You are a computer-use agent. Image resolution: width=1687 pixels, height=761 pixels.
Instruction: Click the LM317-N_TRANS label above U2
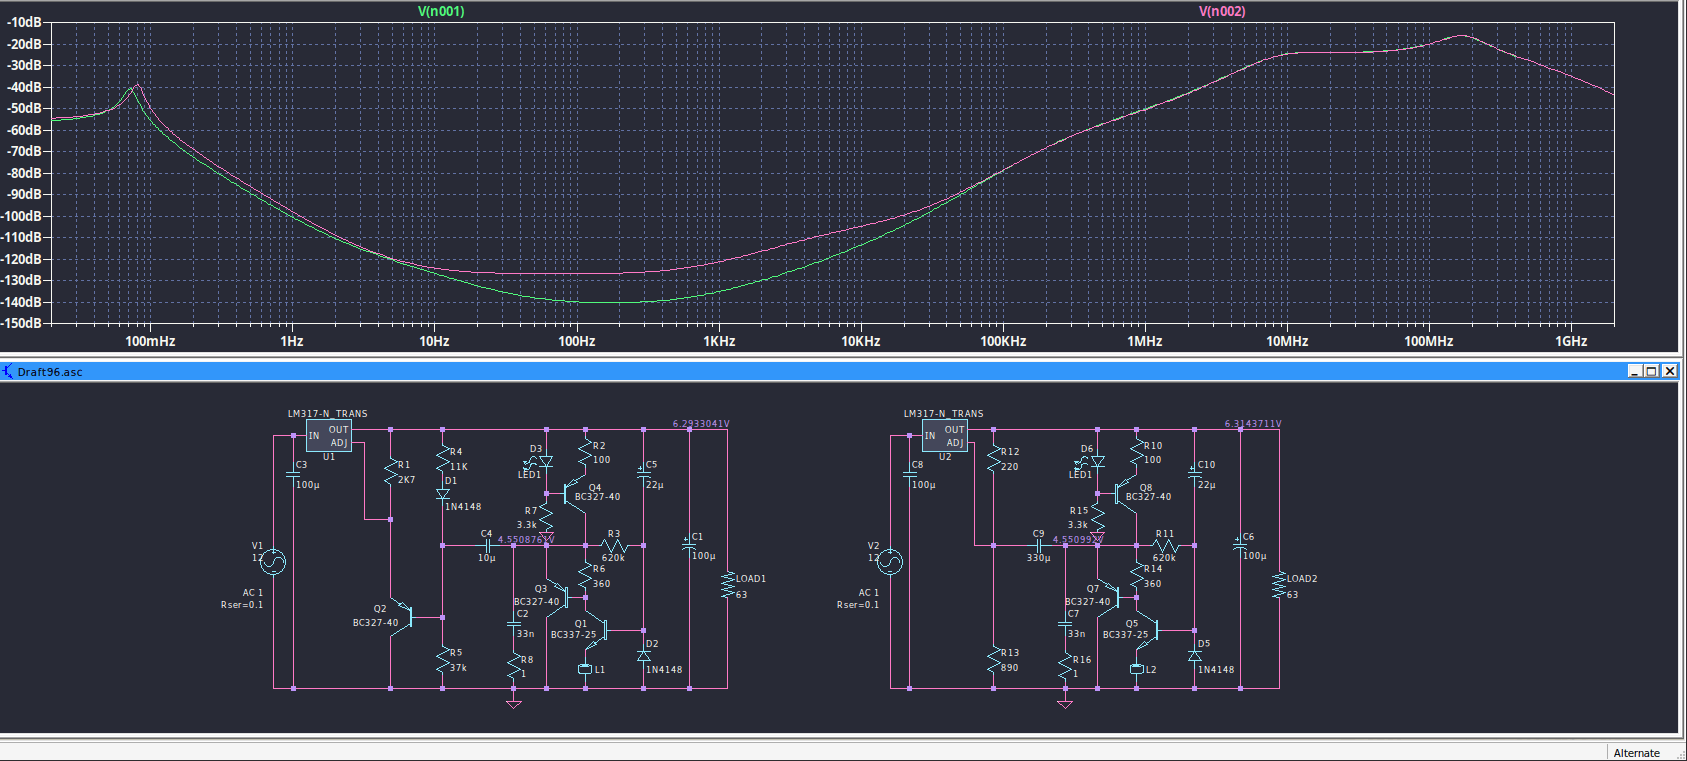pos(944,414)
